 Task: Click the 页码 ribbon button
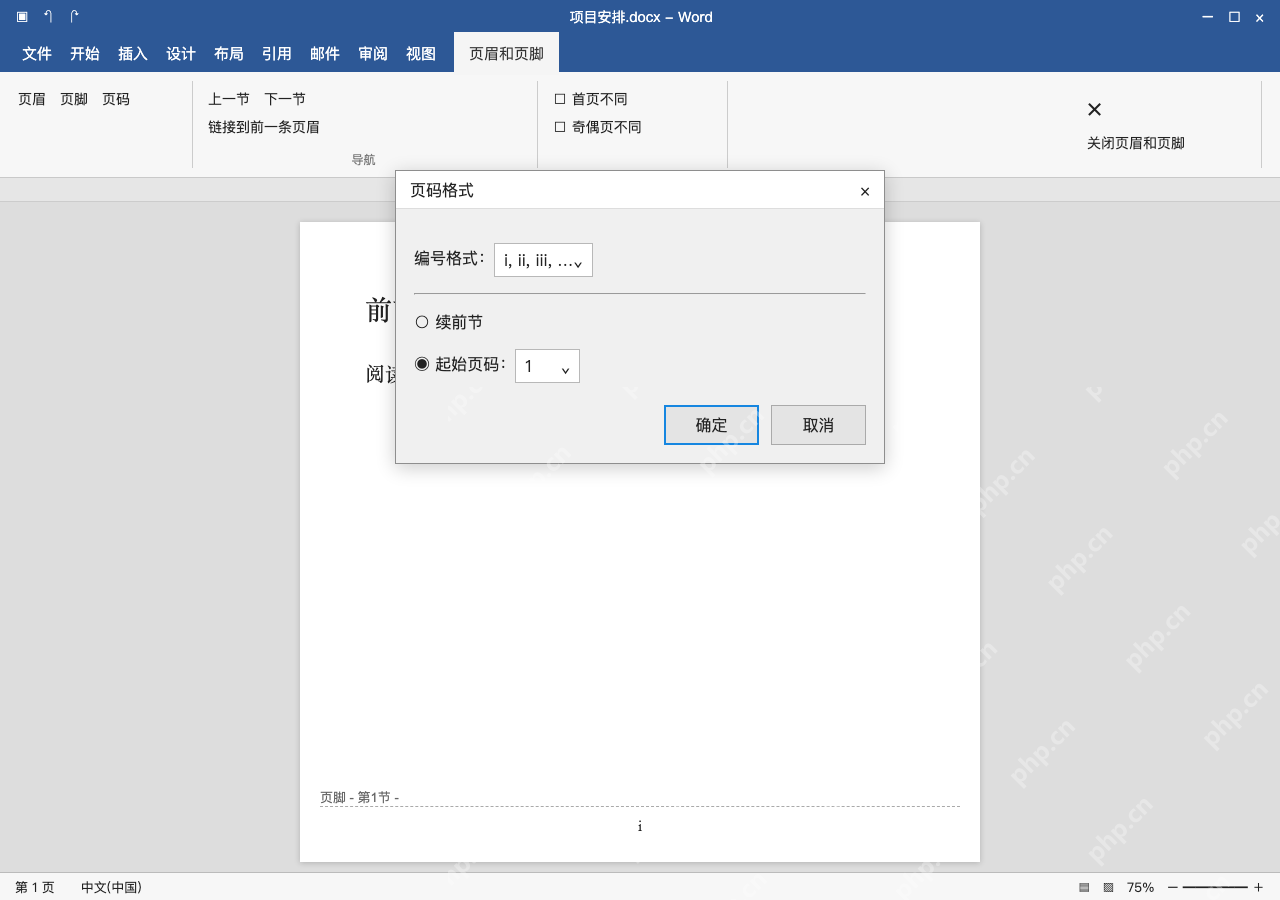click(x=116, y=99)
